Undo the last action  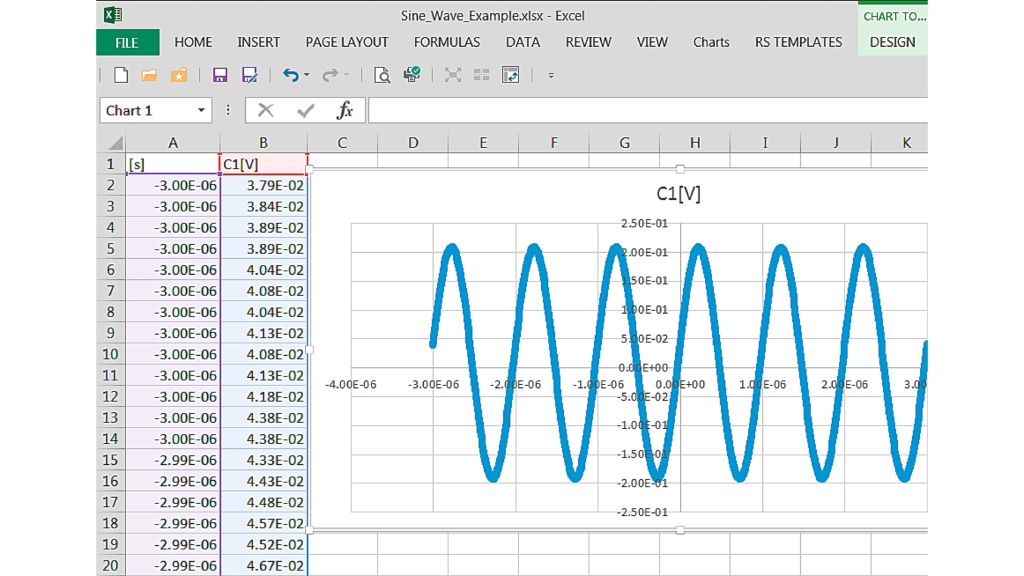point(291,75)
